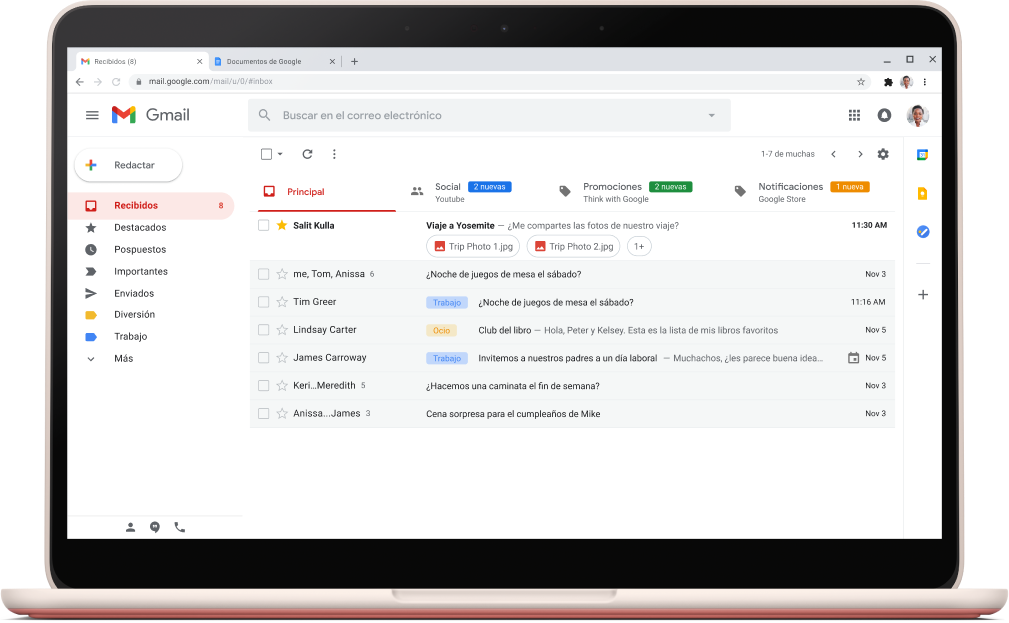This screenshot has width=1009, height=623.
Task: Expand the Más section in sidebar
Action: pyautogui.click(x=122, y=358)
